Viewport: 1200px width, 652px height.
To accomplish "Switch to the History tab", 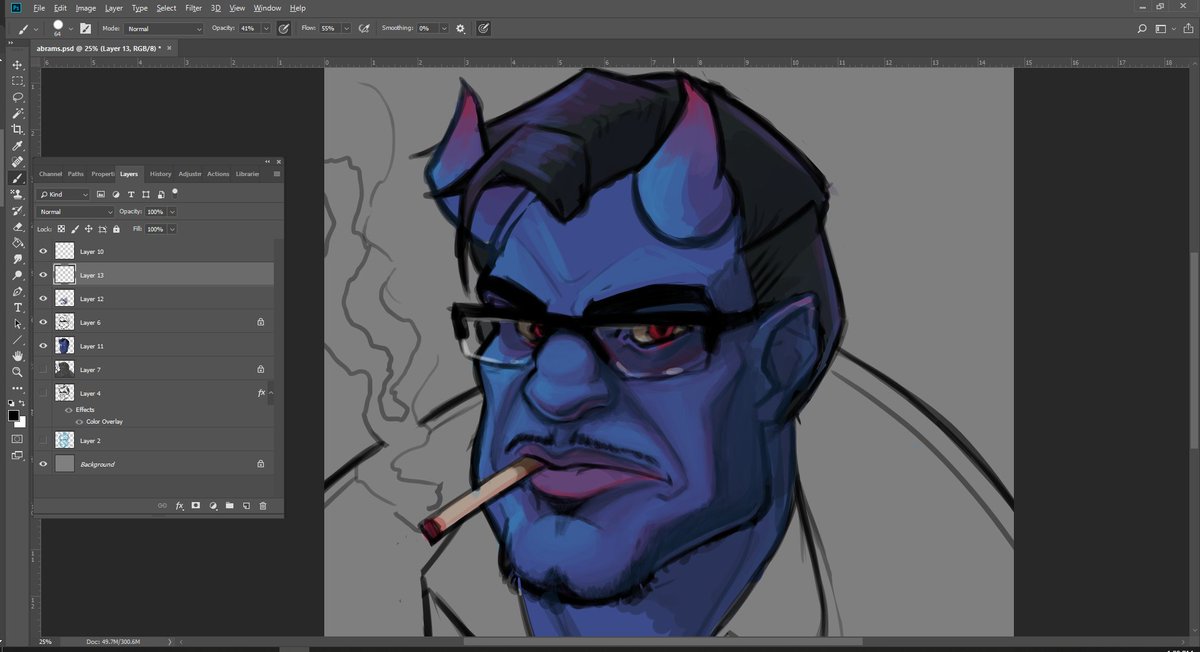I will 161,174.
